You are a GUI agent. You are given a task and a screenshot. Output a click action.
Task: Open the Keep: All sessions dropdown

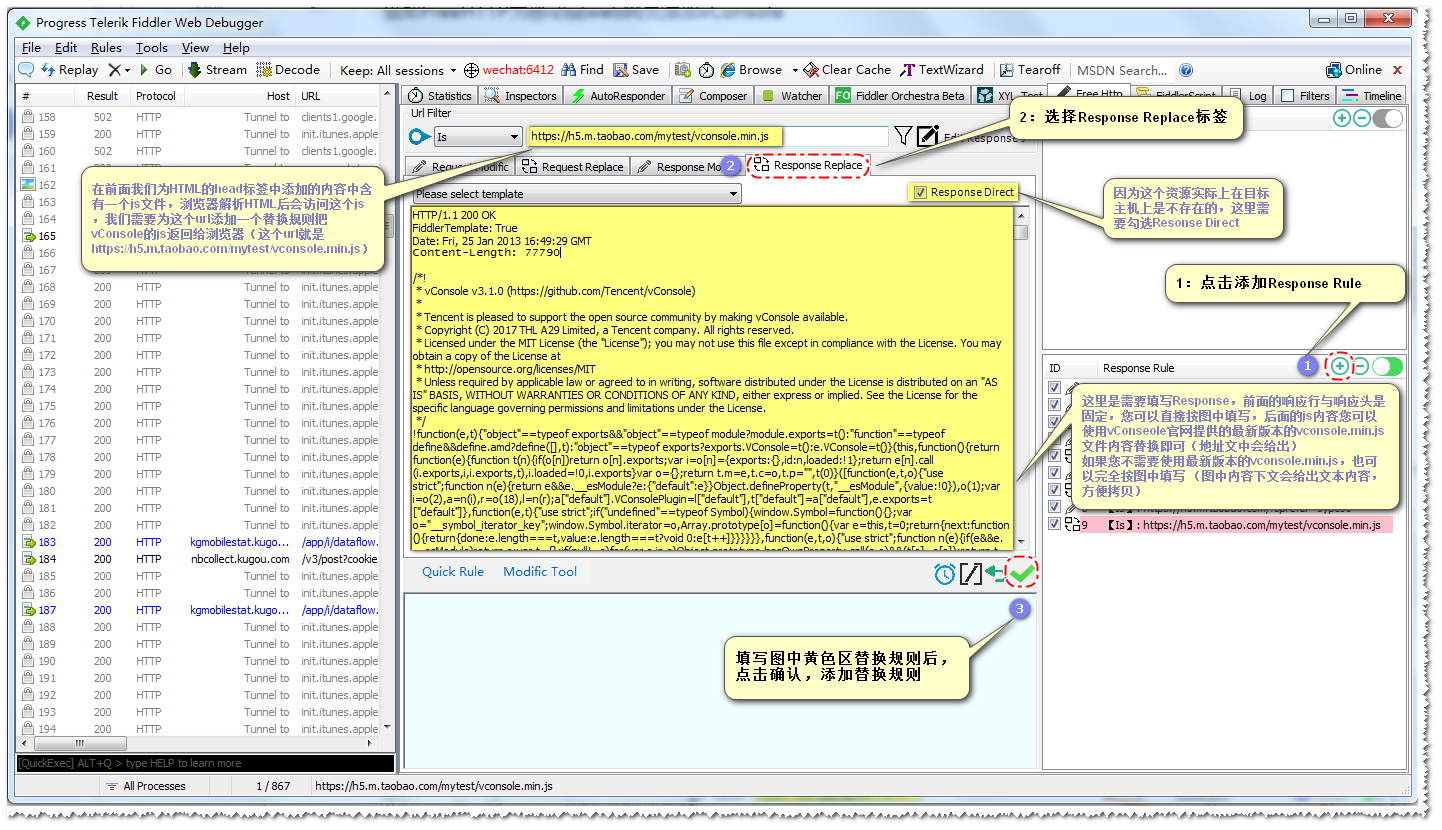[398, 70]
